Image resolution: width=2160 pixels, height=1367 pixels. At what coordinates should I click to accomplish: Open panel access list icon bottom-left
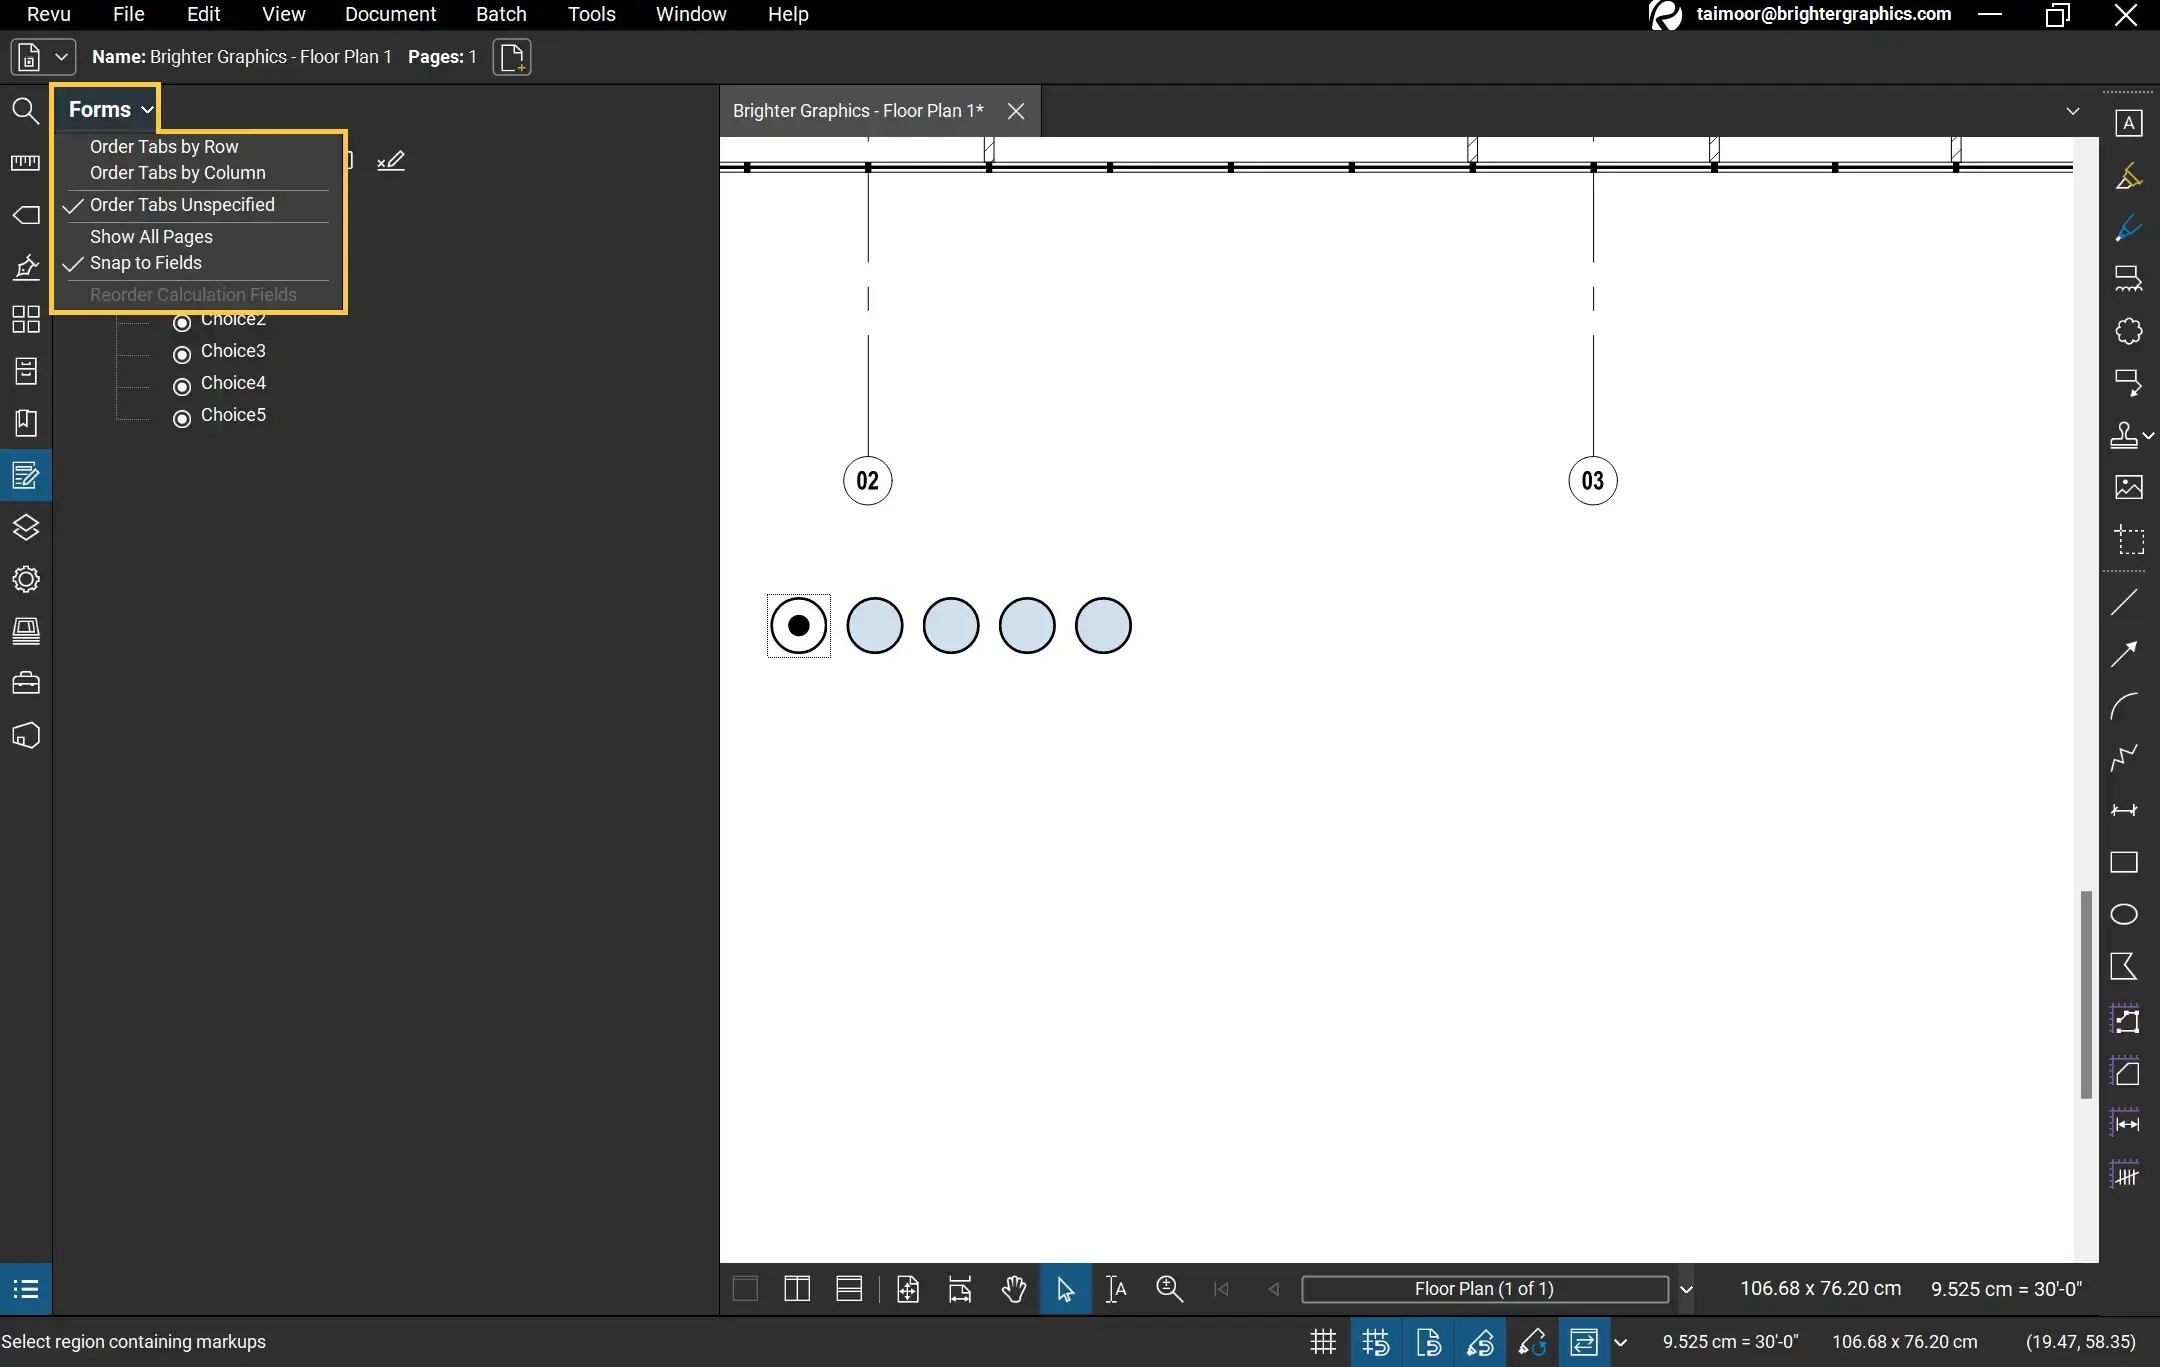[x=26, y=1289]
